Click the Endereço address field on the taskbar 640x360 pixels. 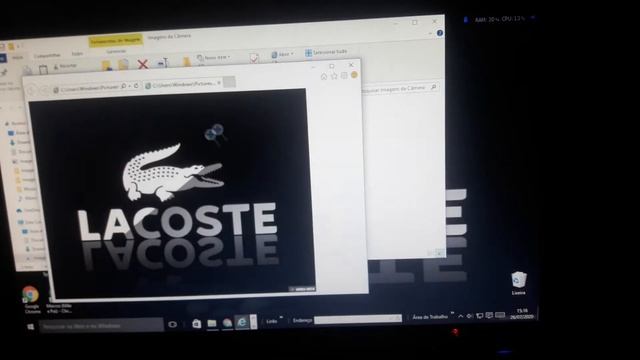pos(358,319)
